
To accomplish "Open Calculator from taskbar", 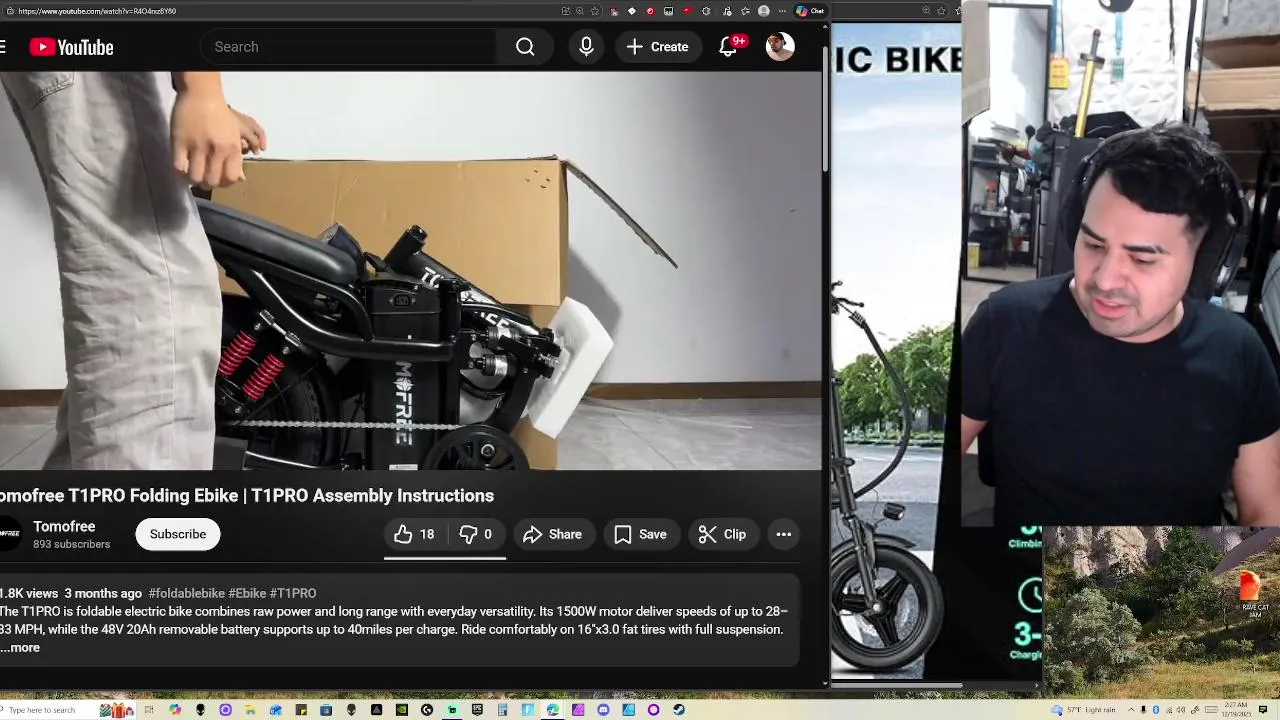I will pos(502,710).
